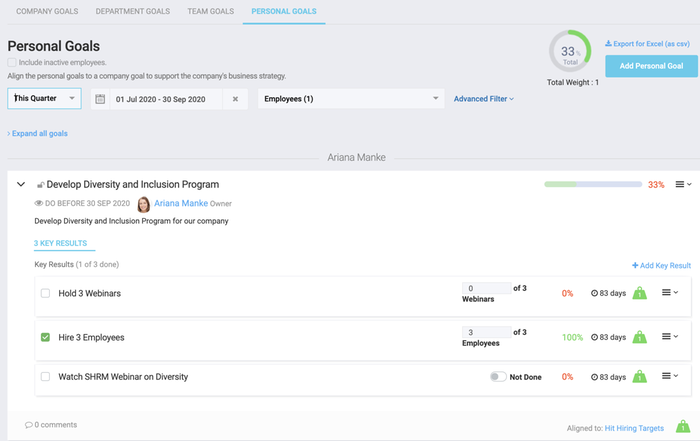Collapse the Develop Diversity goal chevron

[21, 184]
